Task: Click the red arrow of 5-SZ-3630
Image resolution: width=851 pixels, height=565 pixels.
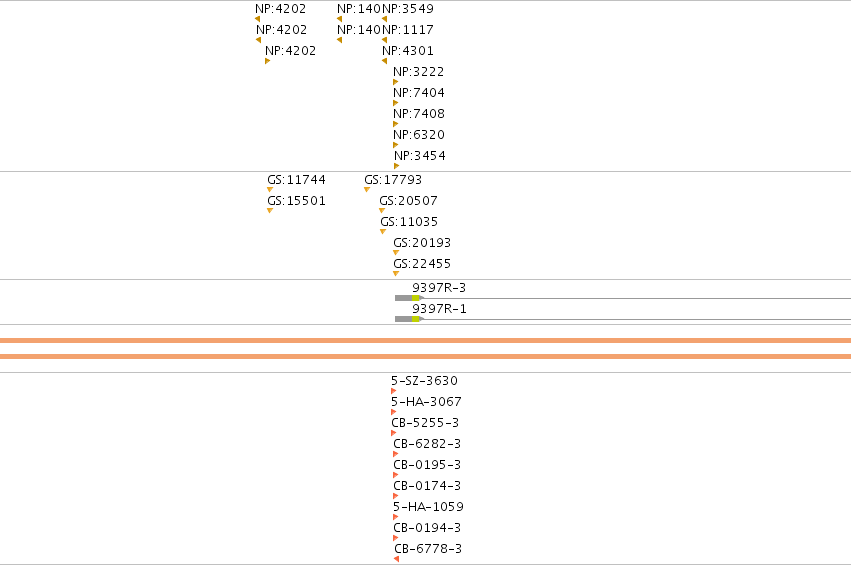Action: coord(393,391)
